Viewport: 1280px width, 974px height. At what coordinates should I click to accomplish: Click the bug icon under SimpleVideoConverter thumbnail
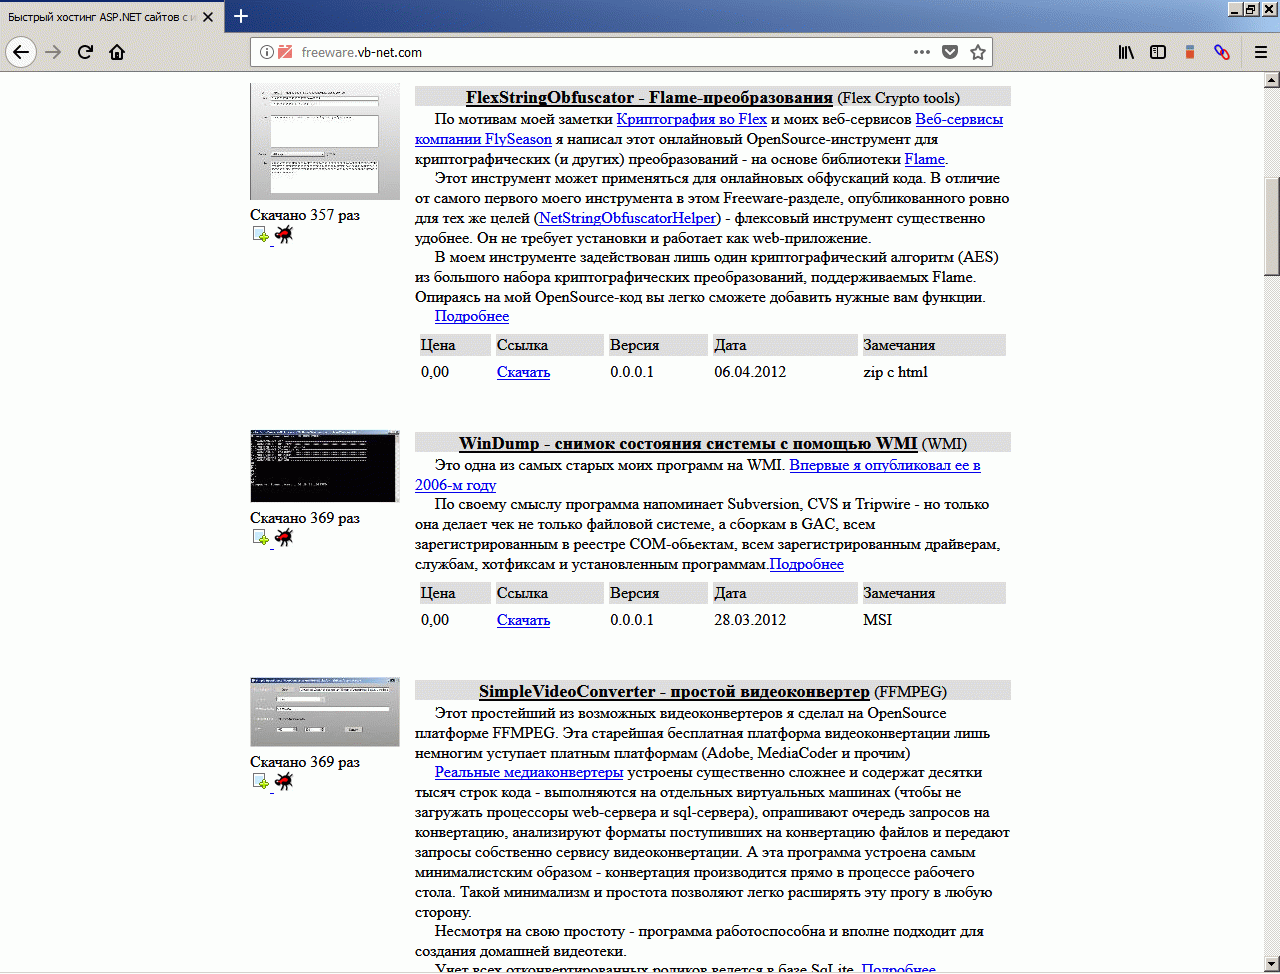pos(284,782)
